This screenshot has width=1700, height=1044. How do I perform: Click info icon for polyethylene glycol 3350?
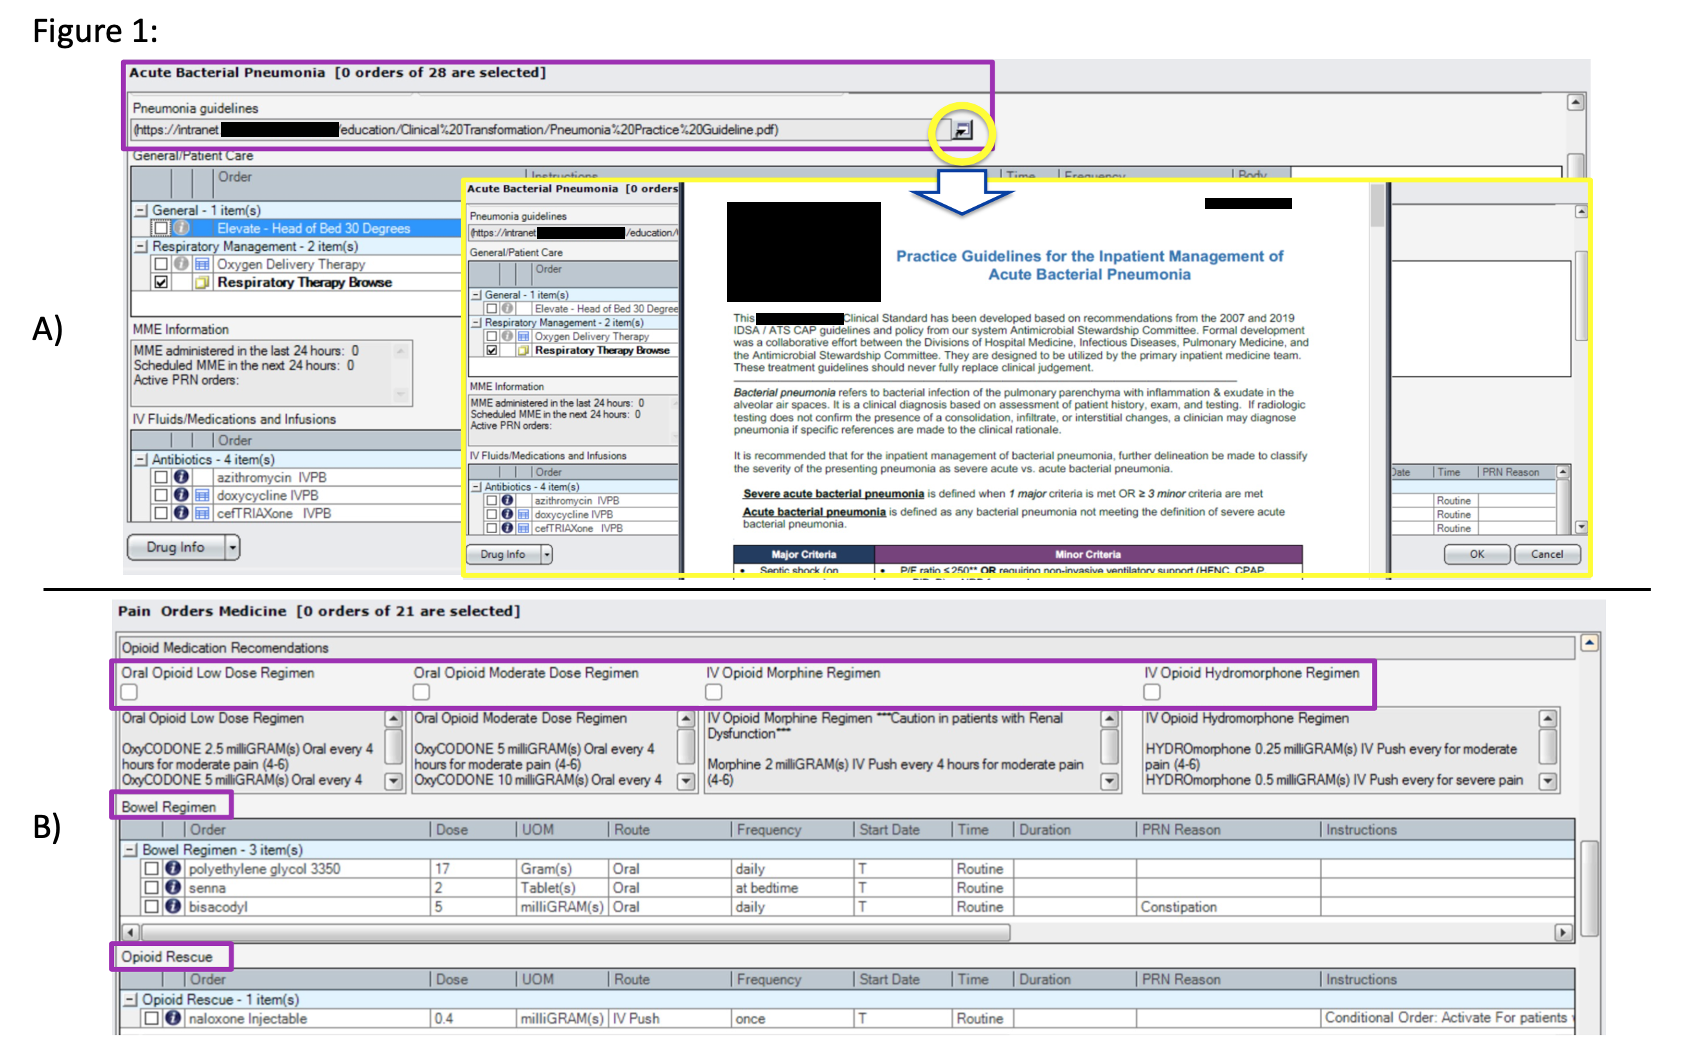(173, 869)
